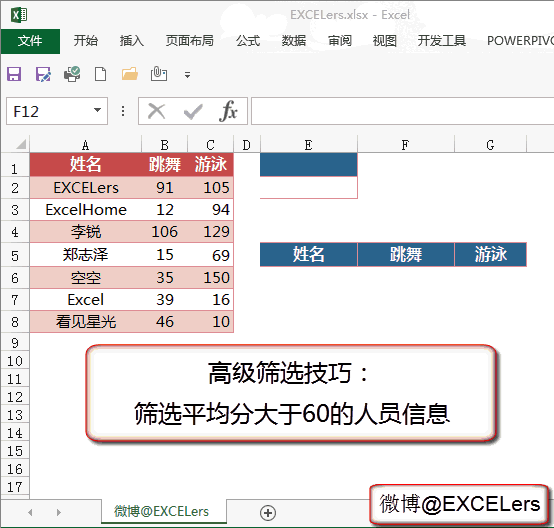Click the 游泳 header cell in column C

pyautogui.click(x=211, y=165)
